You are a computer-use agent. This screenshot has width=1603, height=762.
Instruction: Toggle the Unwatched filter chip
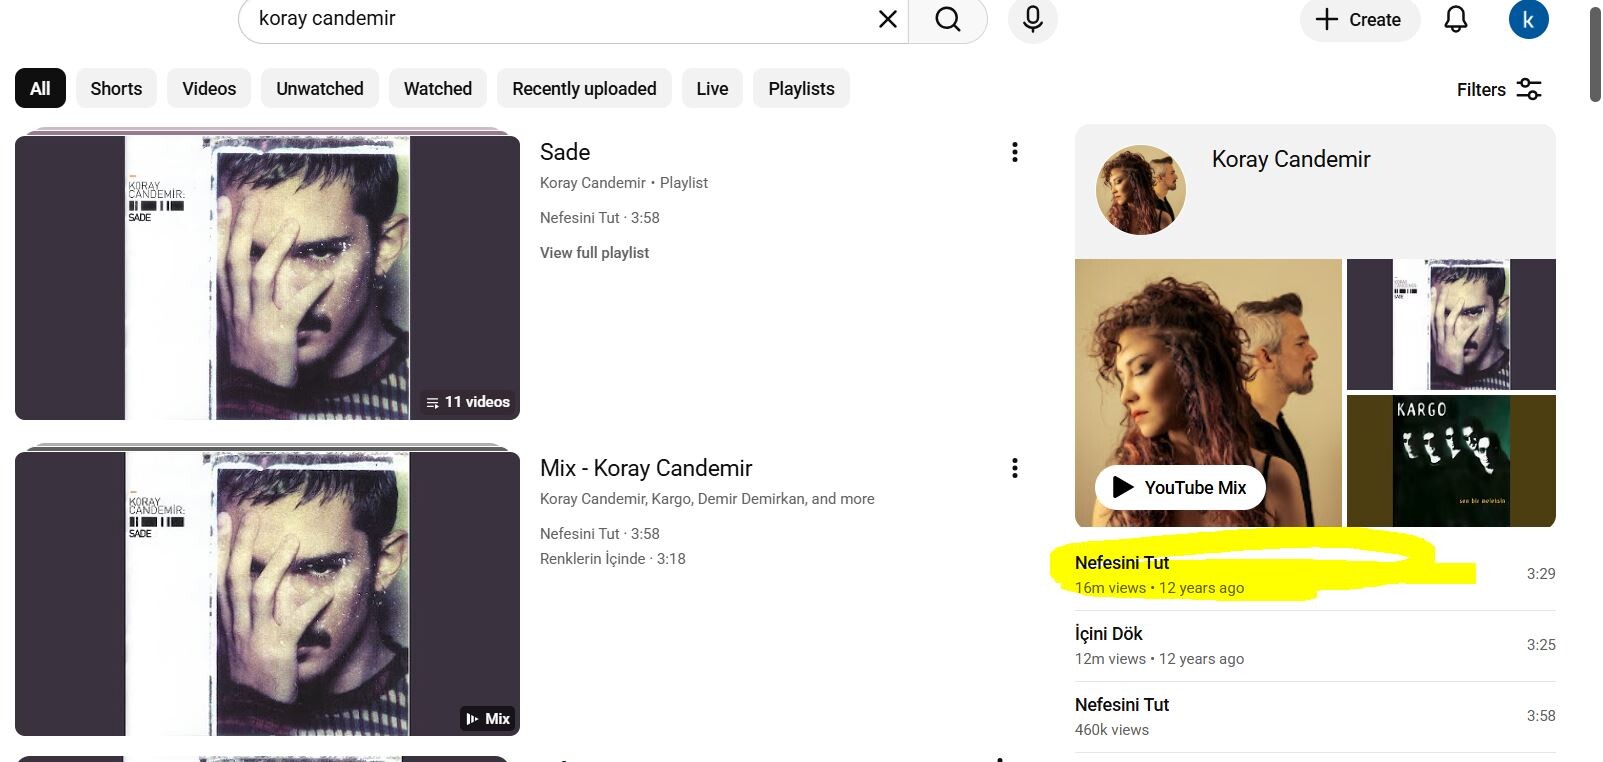tap(319, 89)
